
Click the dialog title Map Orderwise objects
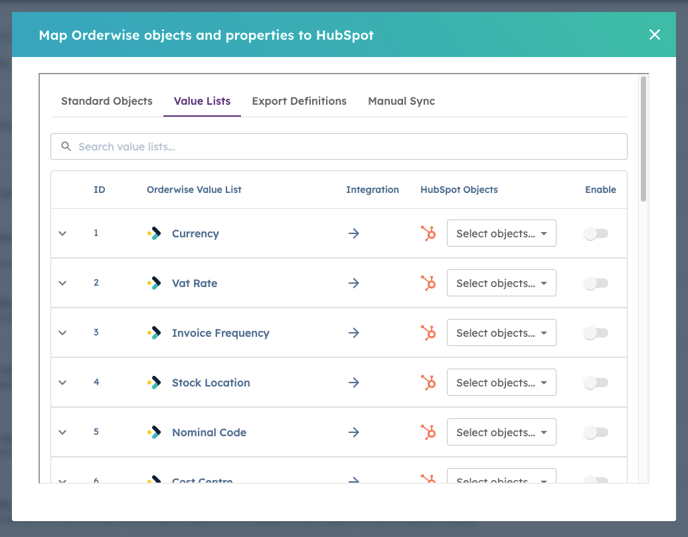[206, 35]
